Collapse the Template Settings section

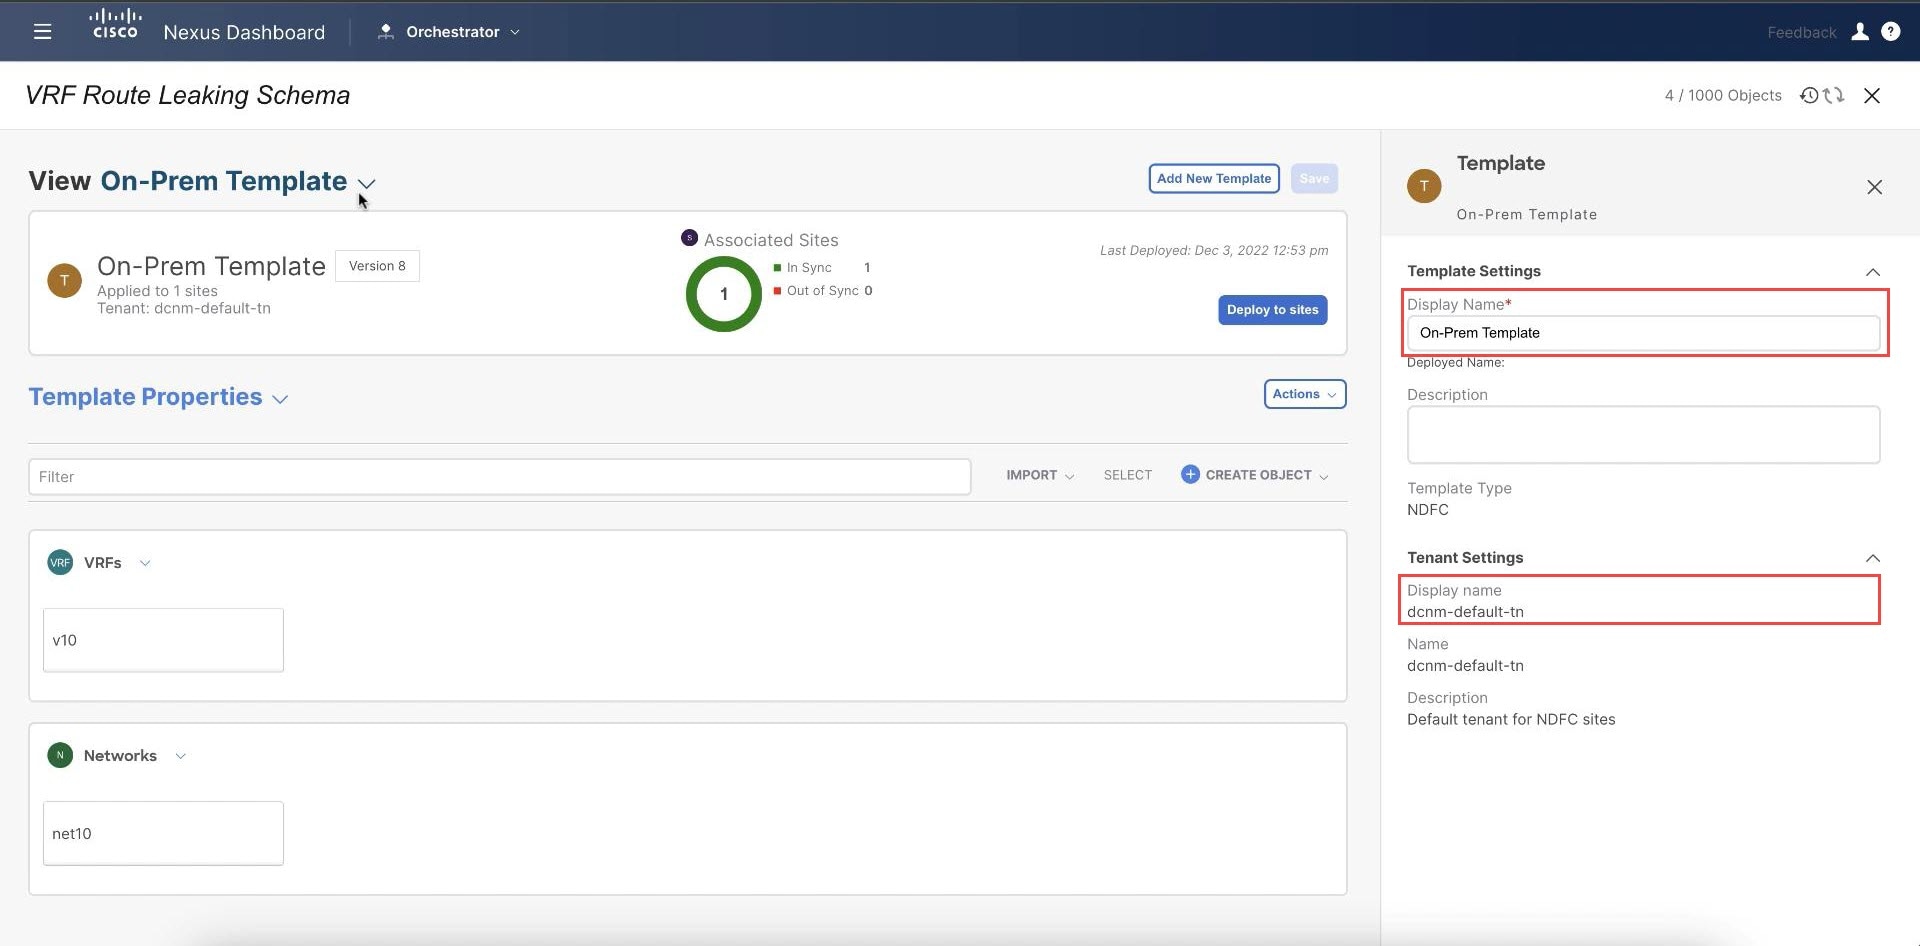pos(1872,272)
